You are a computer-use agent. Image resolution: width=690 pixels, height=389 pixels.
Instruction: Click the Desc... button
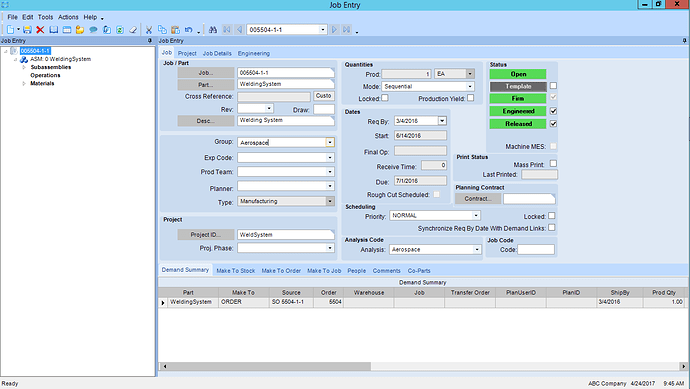tap(206, 121)
